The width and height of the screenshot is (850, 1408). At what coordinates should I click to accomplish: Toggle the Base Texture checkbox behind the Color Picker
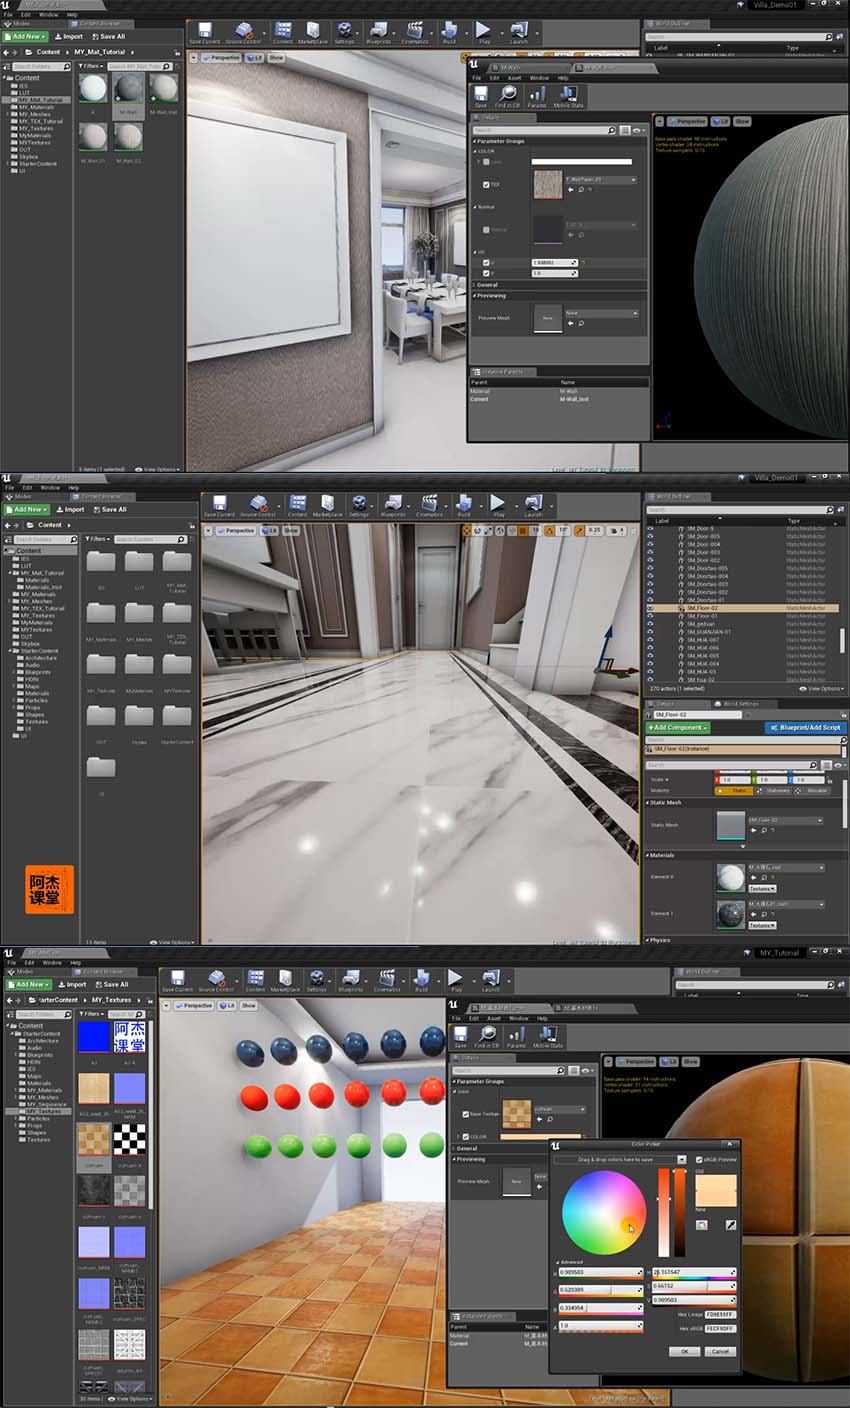466,1113
